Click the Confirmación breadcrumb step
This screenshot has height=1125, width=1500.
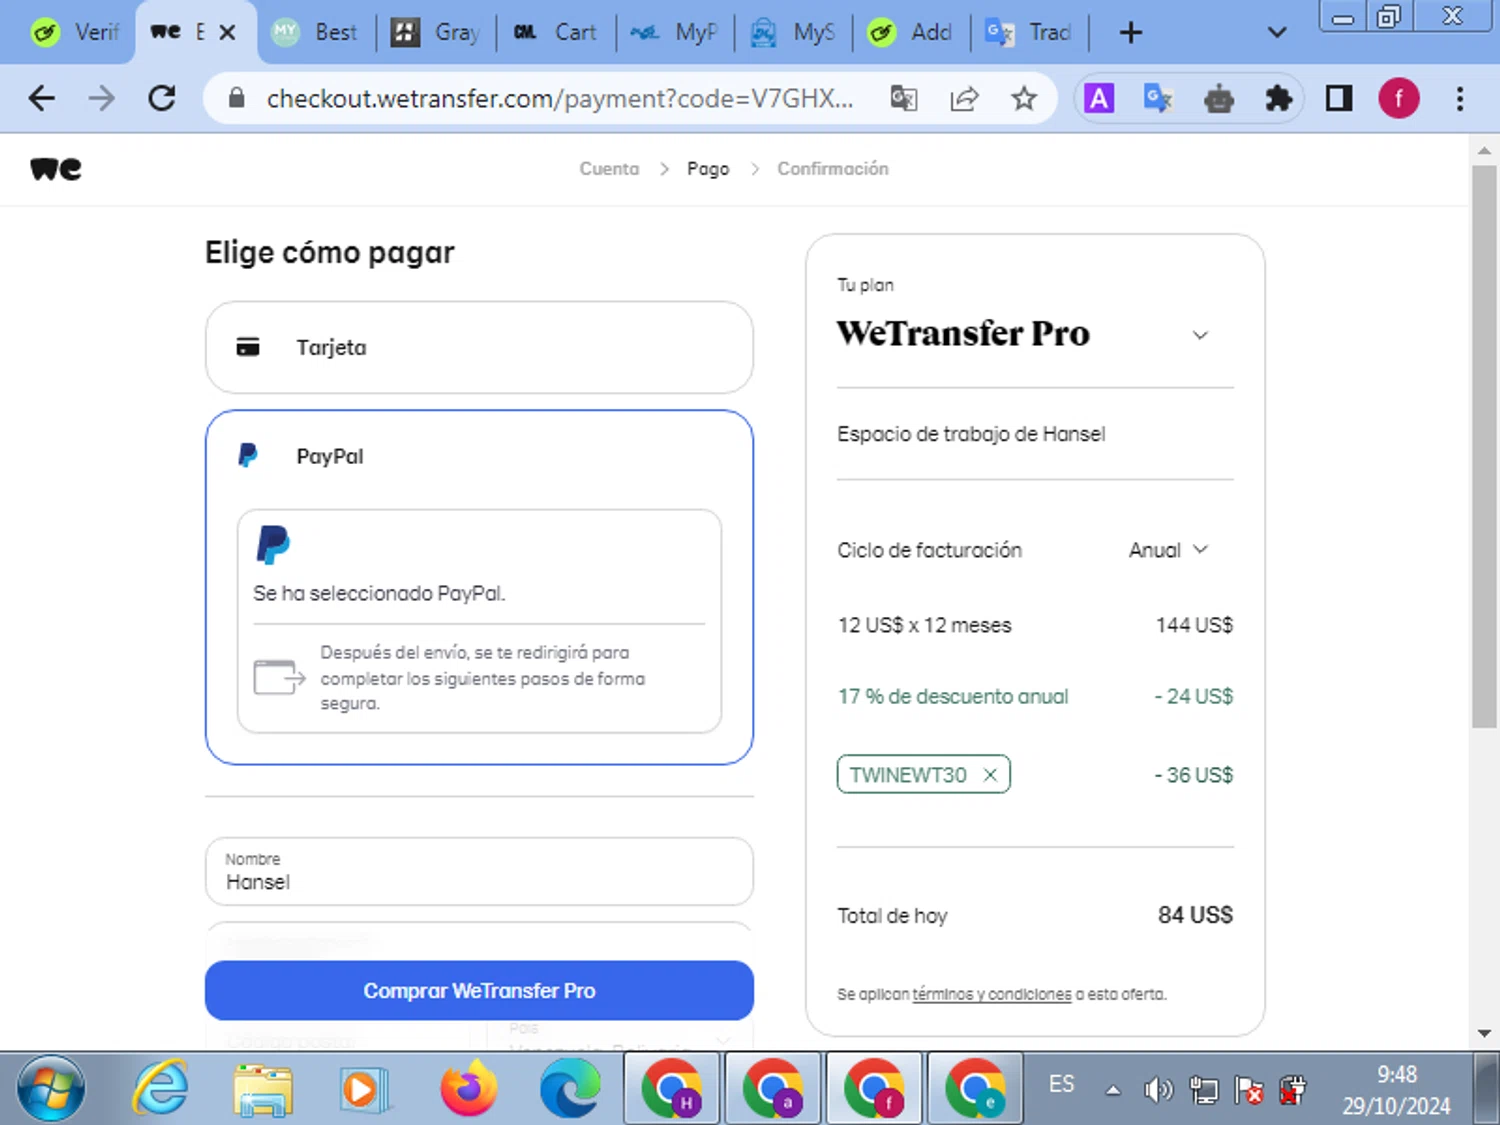click(833, 169)
